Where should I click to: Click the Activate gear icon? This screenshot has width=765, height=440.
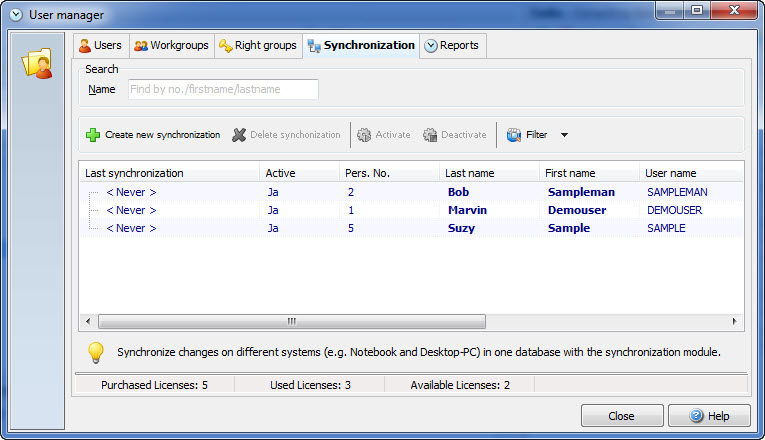(364, 135)
